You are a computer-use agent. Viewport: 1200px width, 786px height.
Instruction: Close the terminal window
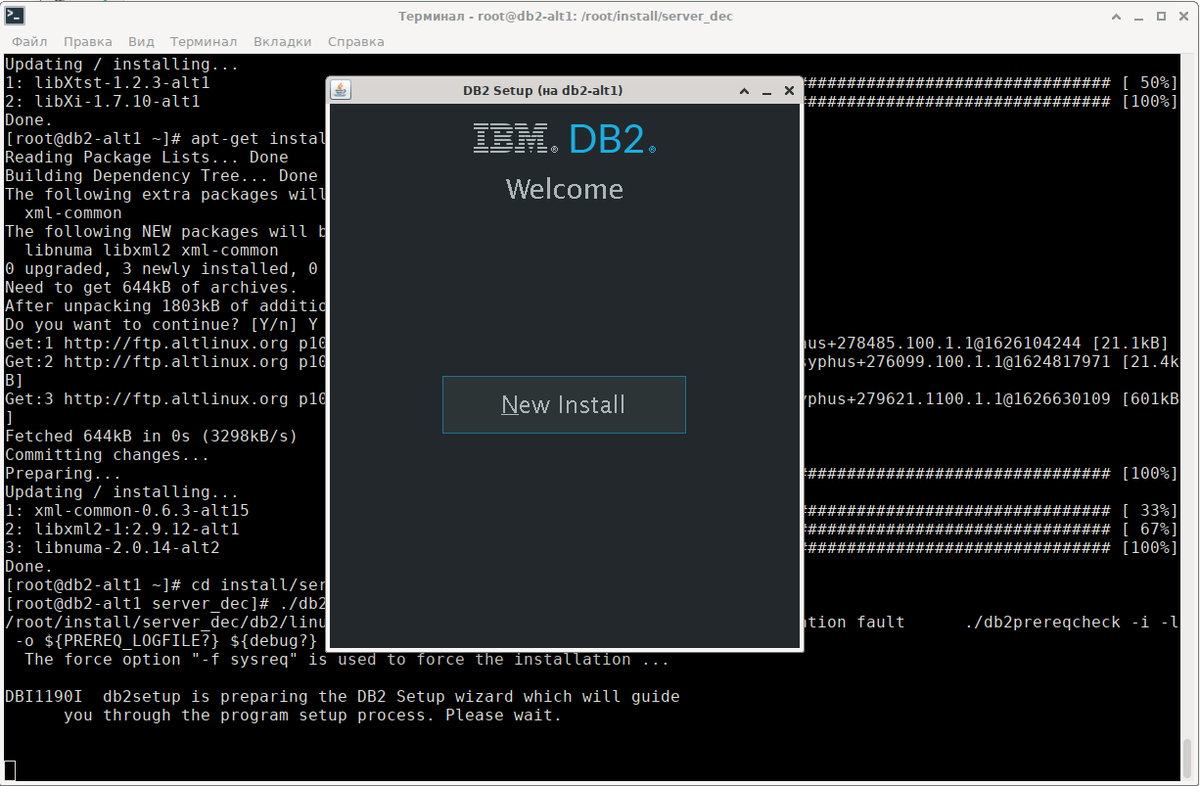point(1184,16)
